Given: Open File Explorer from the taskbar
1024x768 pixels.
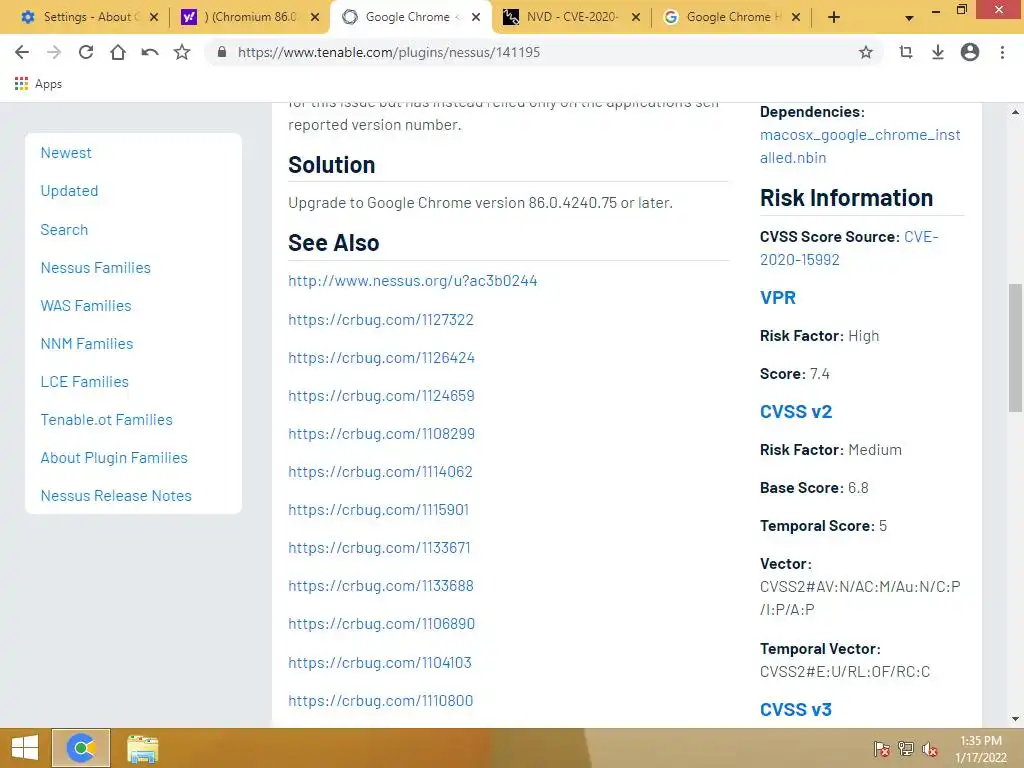Looking at the screenshot, I should (x=142, y=748).
